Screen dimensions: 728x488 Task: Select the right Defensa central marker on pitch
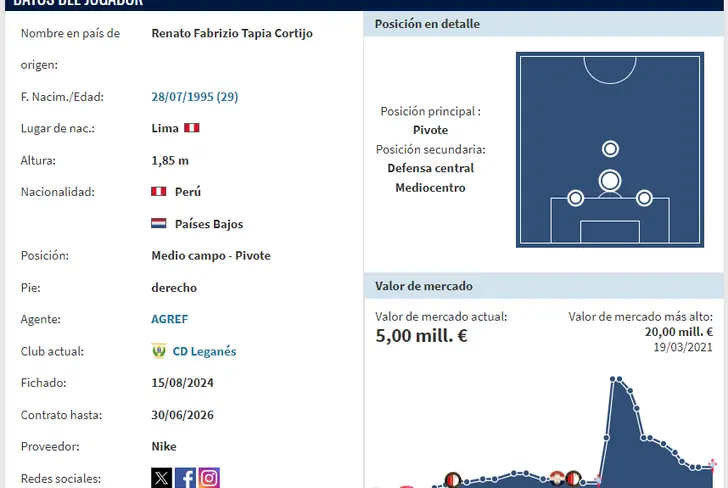644,198
